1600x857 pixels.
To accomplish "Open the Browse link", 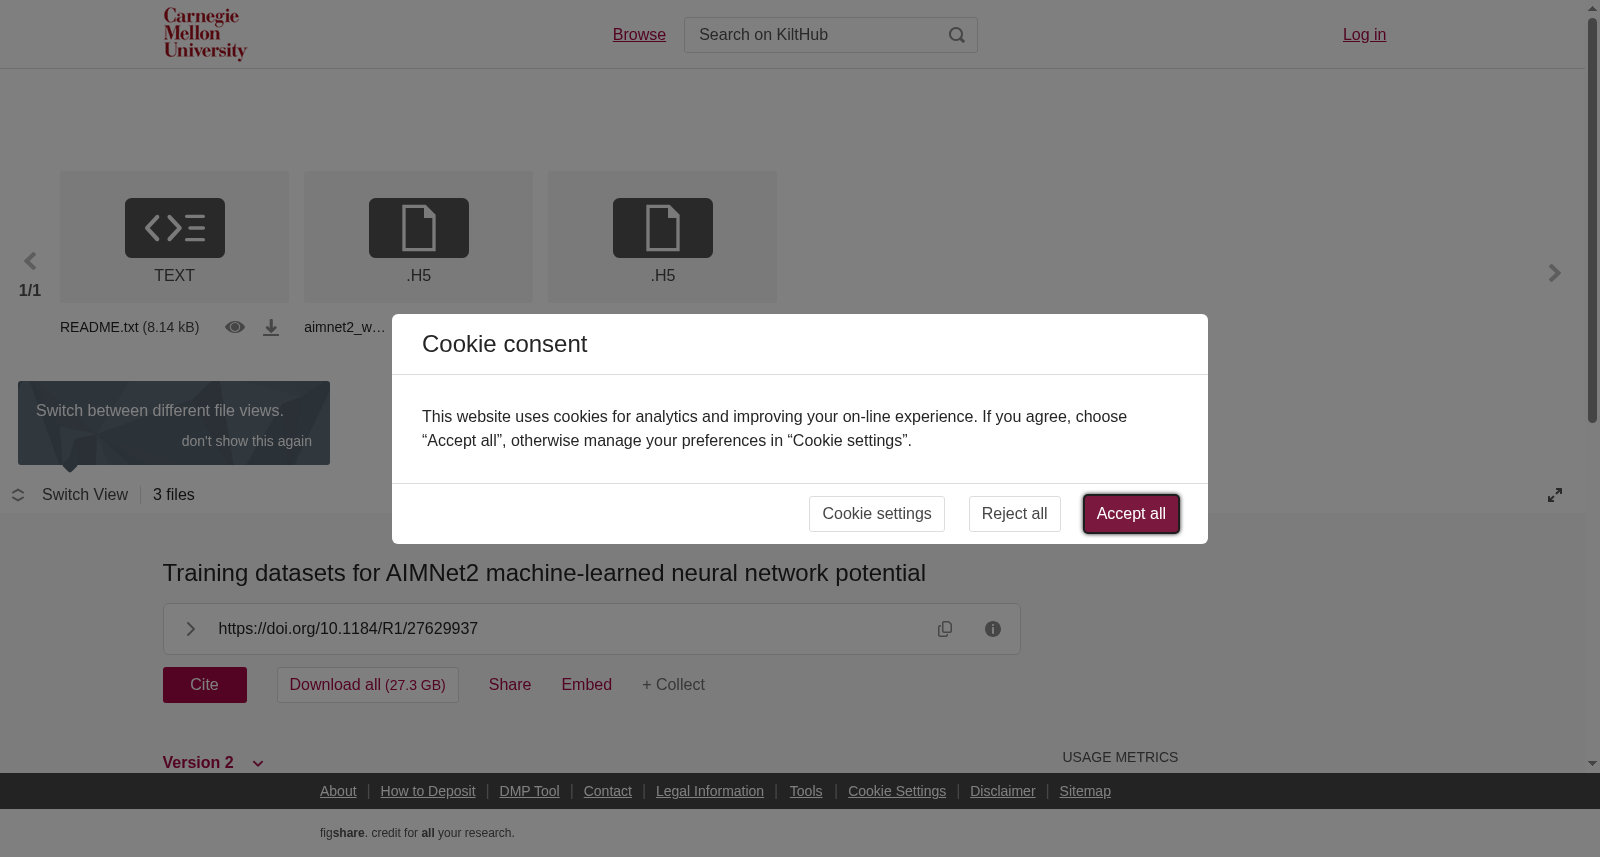I will (x=639, y=35).
